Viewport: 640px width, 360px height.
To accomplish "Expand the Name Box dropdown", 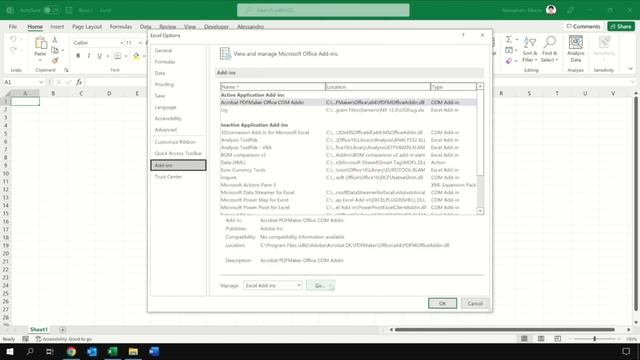I will pyautogui.click(x=41, y=82).
